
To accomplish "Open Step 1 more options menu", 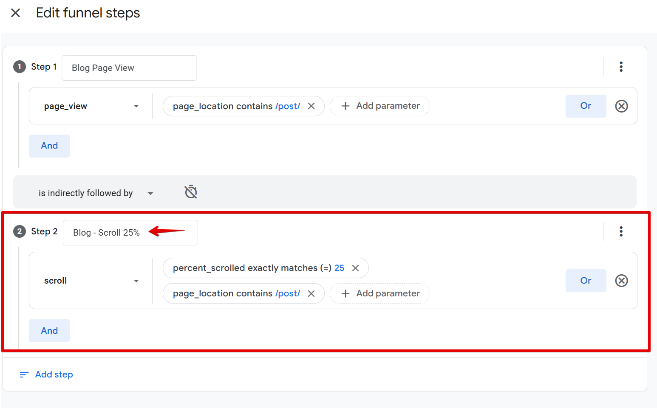I will (x=621, y=67).
